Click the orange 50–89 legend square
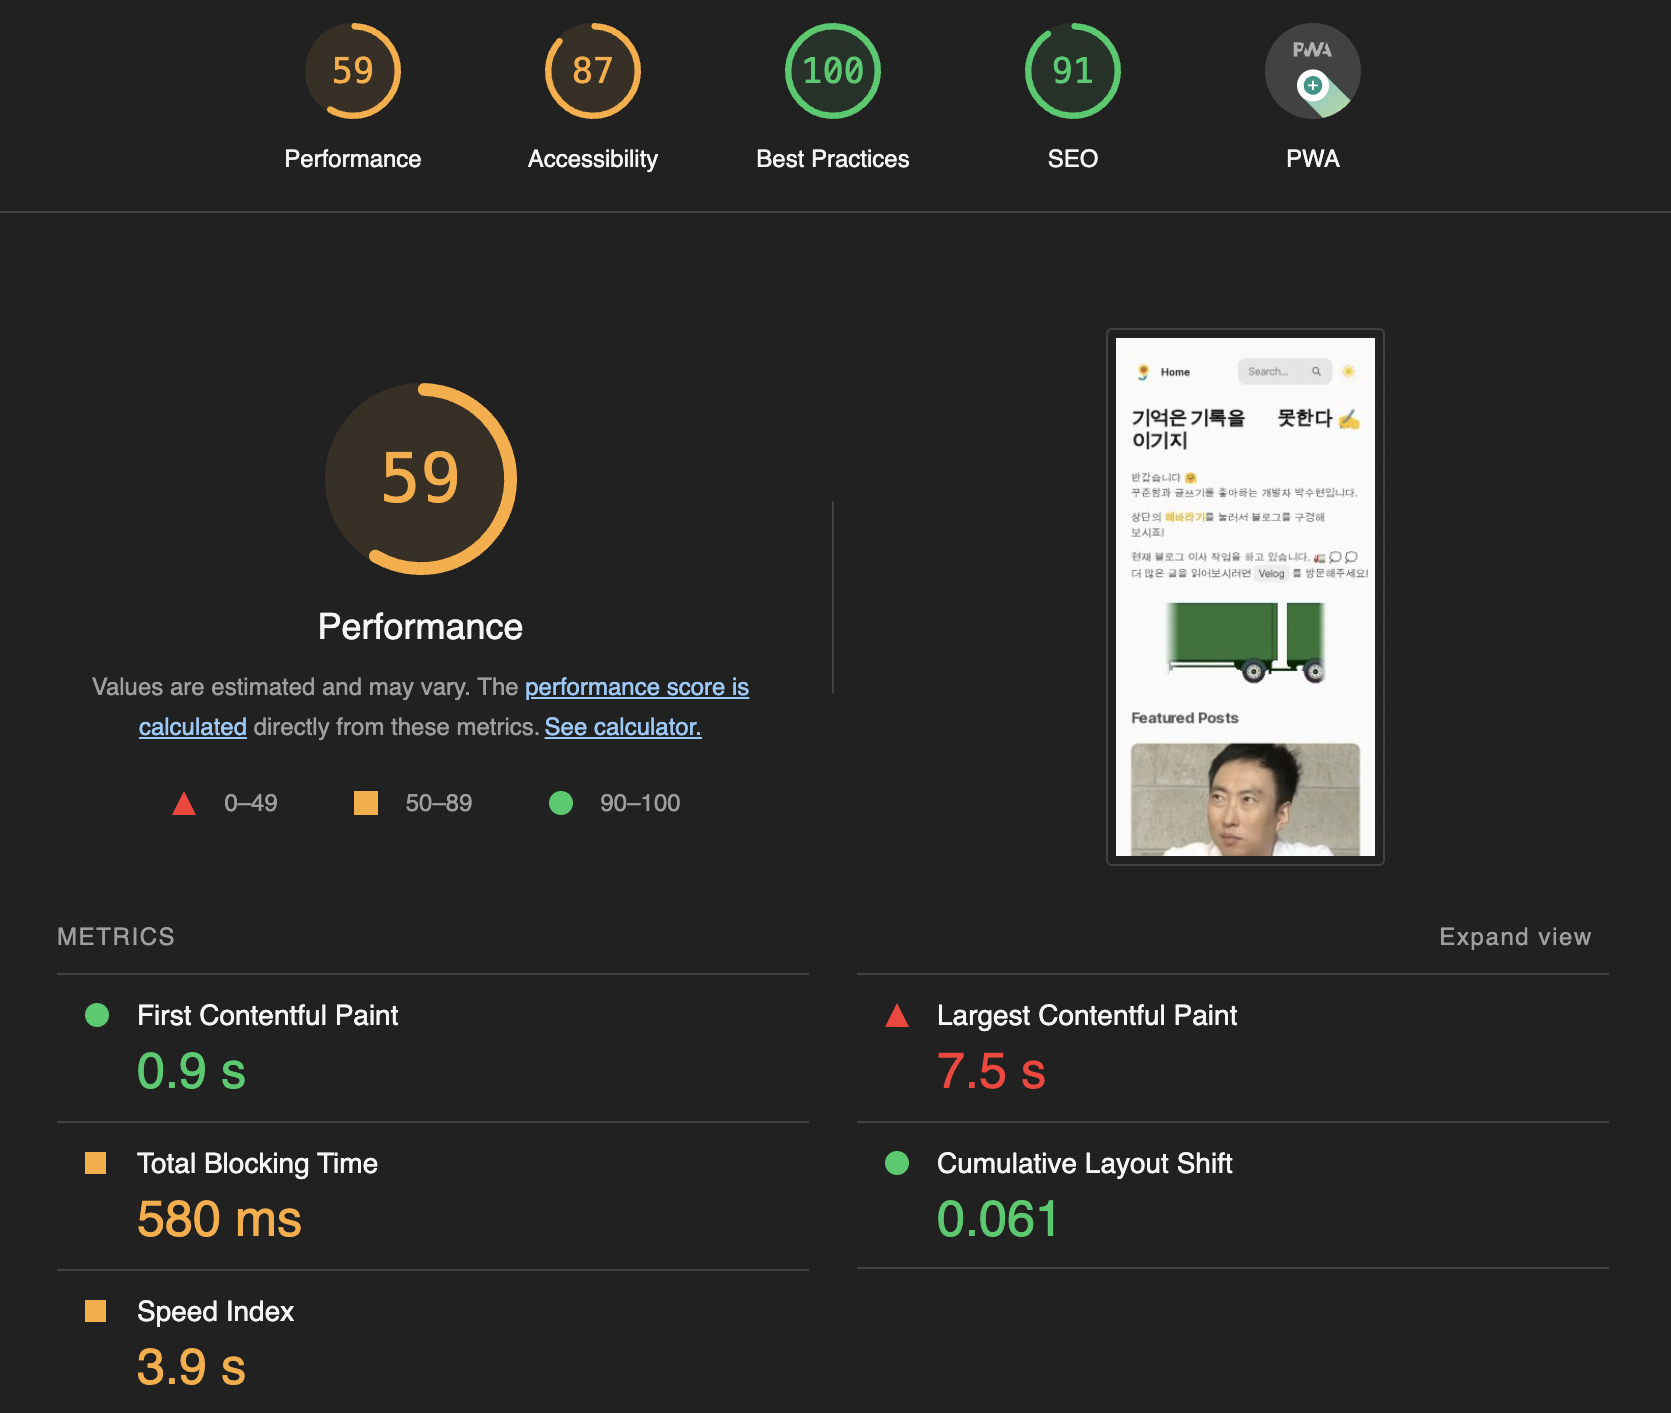 [x=366, y=803]
